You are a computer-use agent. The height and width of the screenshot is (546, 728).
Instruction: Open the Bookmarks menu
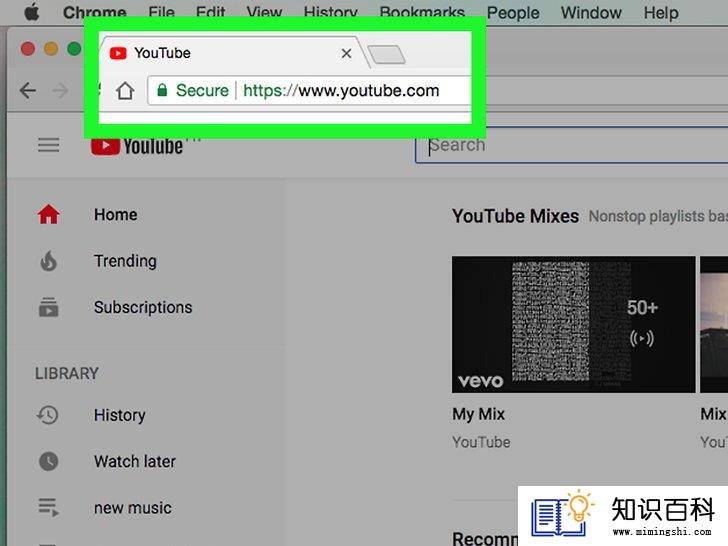(x=422, y=13)
